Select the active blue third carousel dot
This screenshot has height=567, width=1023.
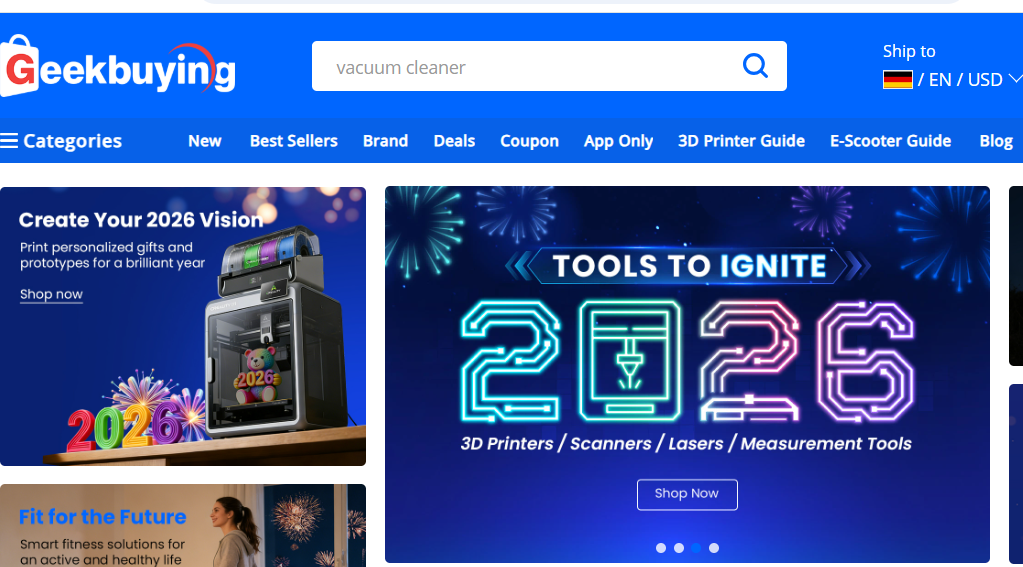click(696, 548)
